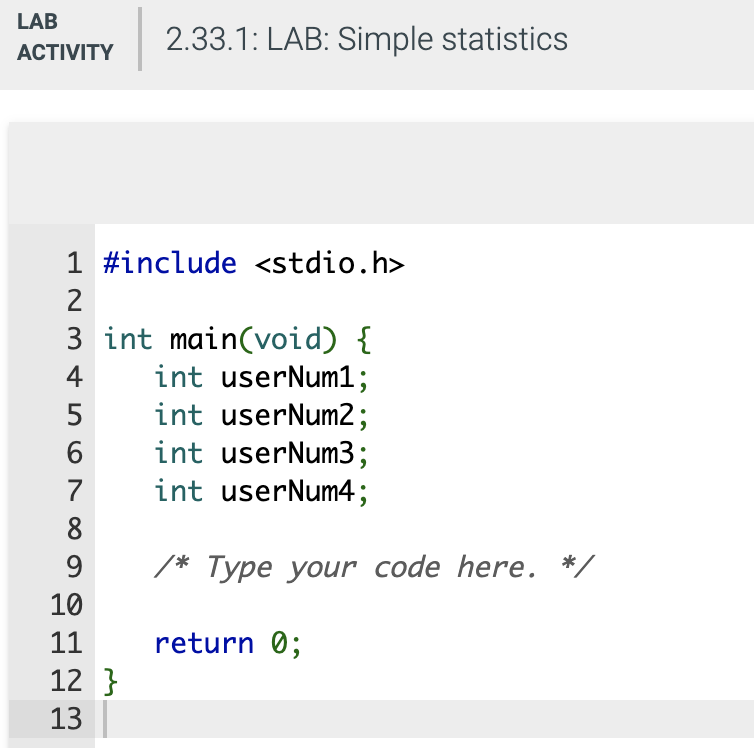Click the return 0 statement
This screenshot has width=754, height=748.
(x=227, y=643)
